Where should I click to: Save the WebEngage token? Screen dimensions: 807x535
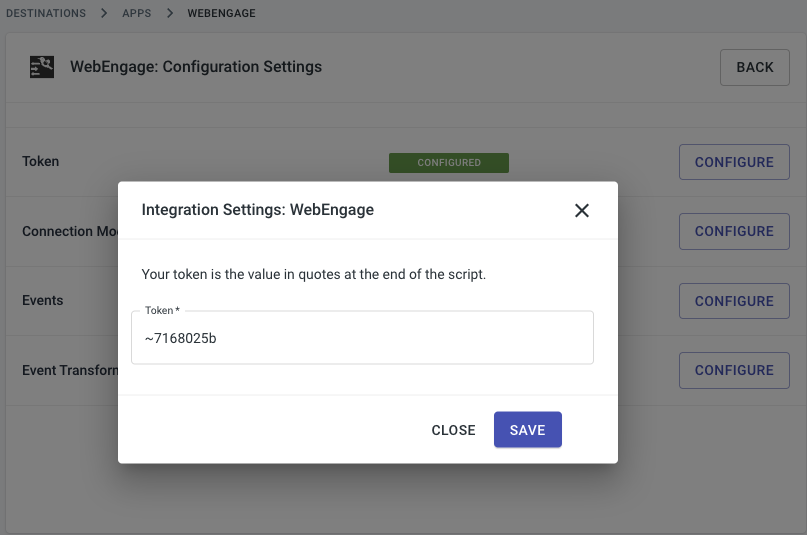pos(528,430)
